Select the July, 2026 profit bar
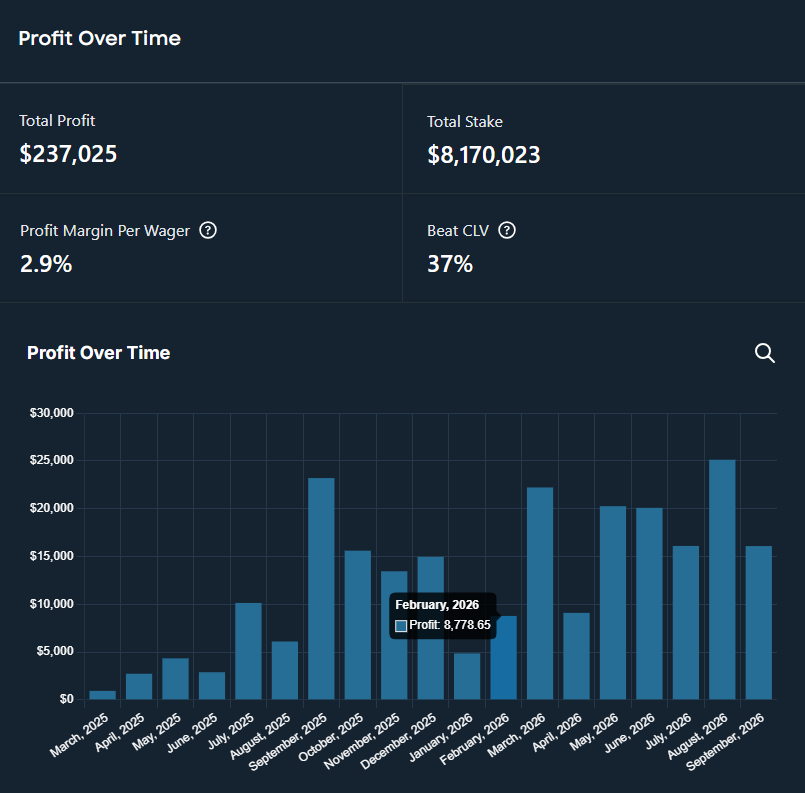 686,623
